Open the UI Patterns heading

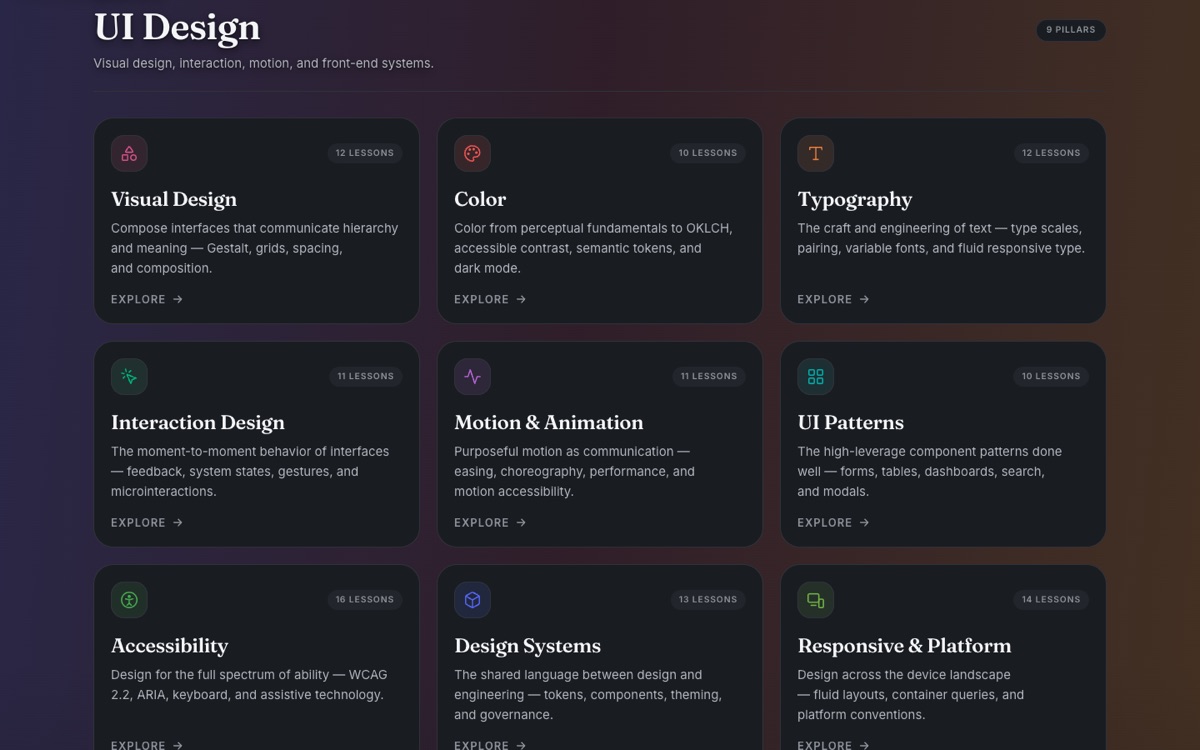coord(851,422)
